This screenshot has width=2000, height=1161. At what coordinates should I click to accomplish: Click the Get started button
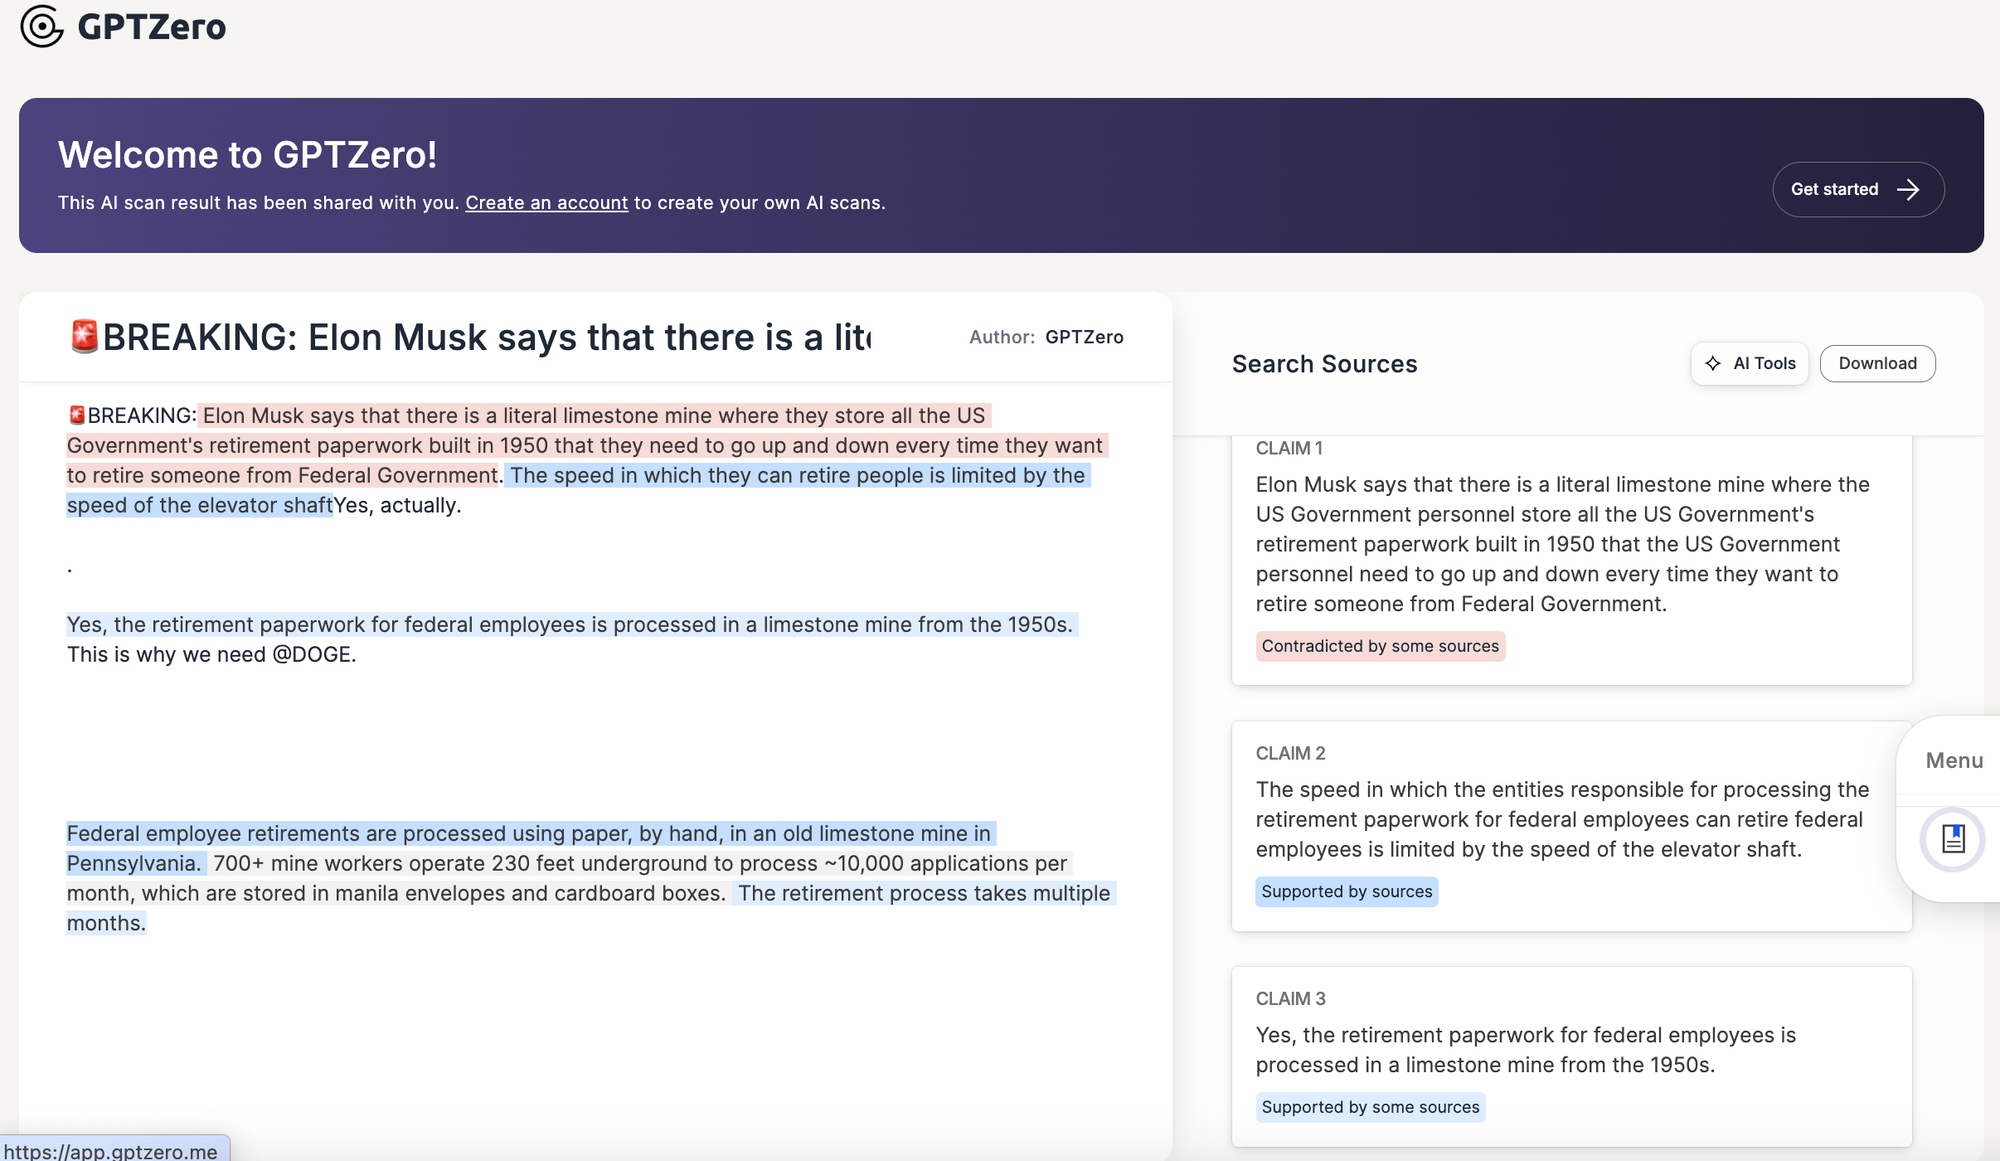(1858, 189)
